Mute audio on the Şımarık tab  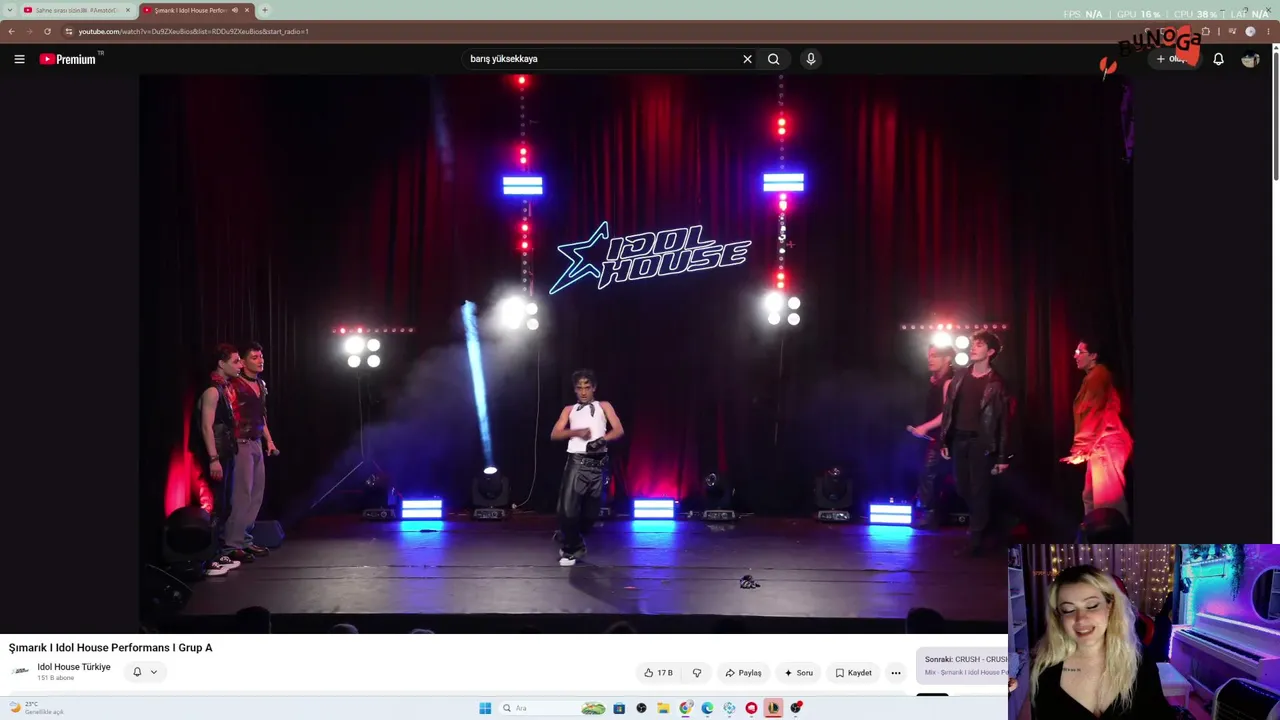point(235,10)
